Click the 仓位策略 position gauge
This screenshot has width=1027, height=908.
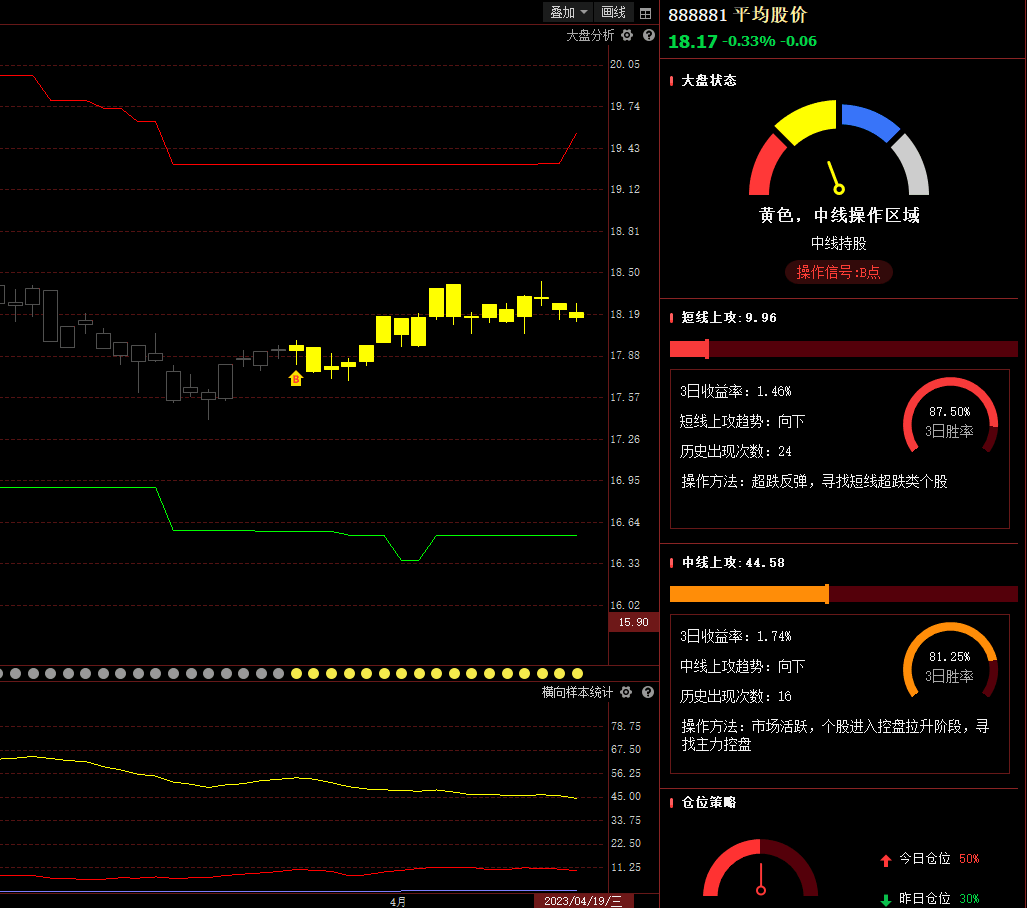(760, 868)
